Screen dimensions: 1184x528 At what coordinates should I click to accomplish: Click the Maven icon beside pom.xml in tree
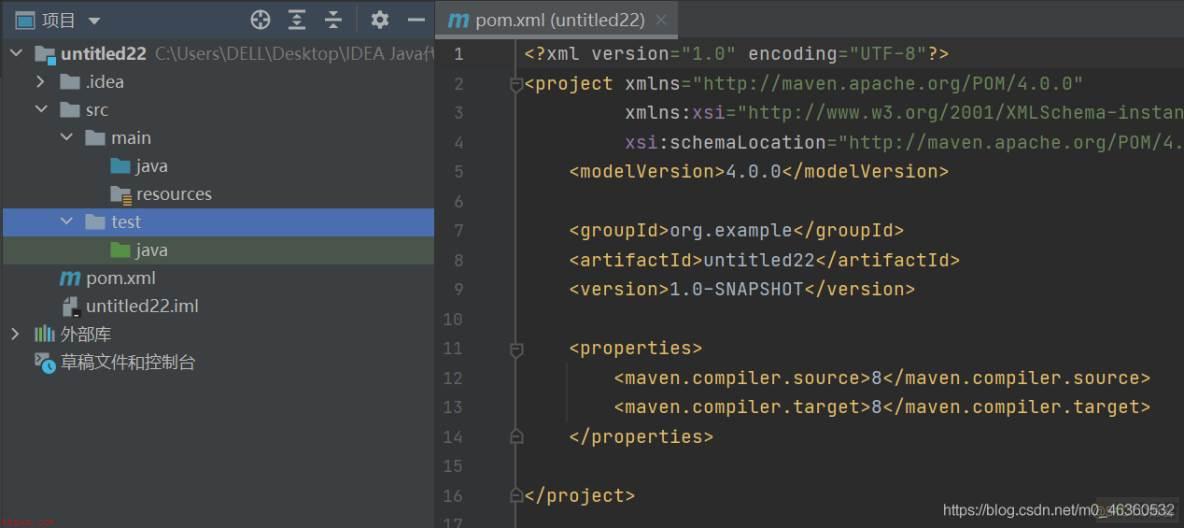pyautogui.click(x=69, y=278)
